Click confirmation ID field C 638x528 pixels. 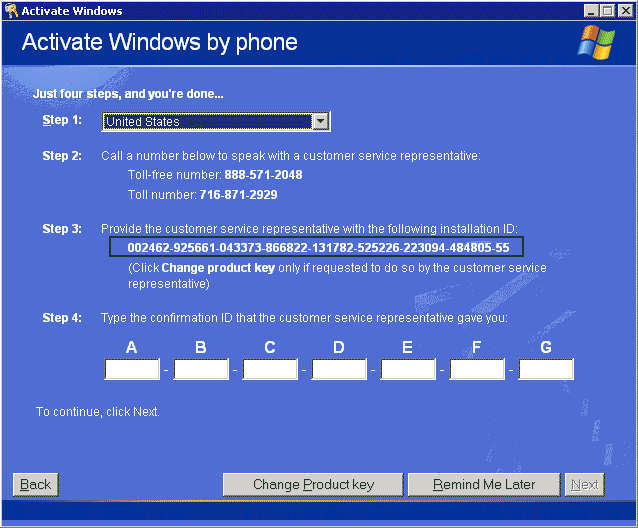coord(270,369)
